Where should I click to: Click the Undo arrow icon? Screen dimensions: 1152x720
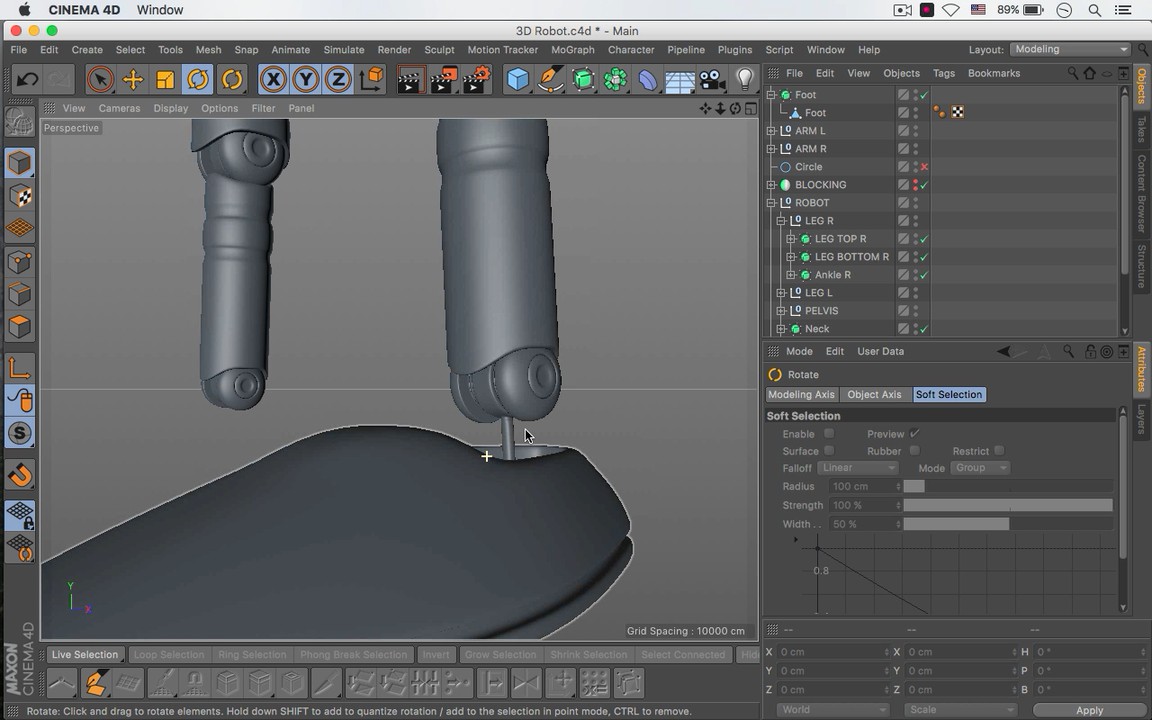tap(27, 80)
